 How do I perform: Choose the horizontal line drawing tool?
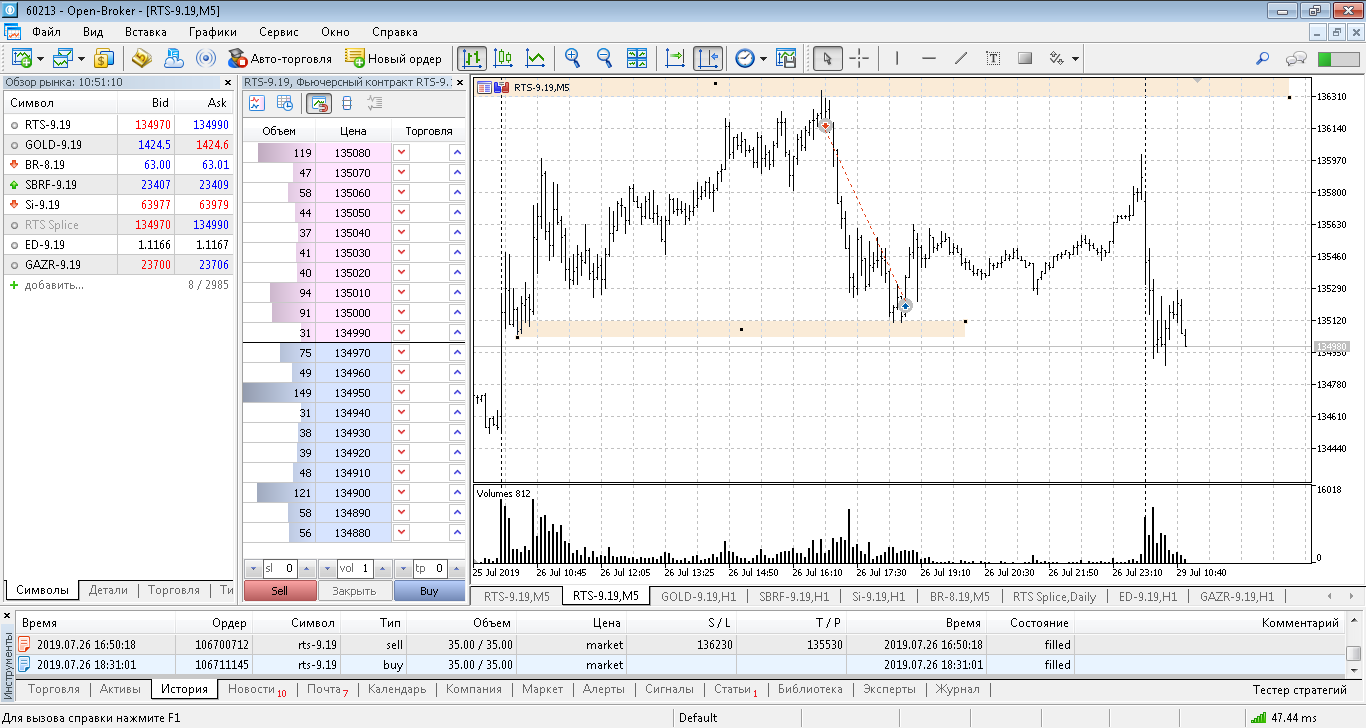tap(928, 58)
